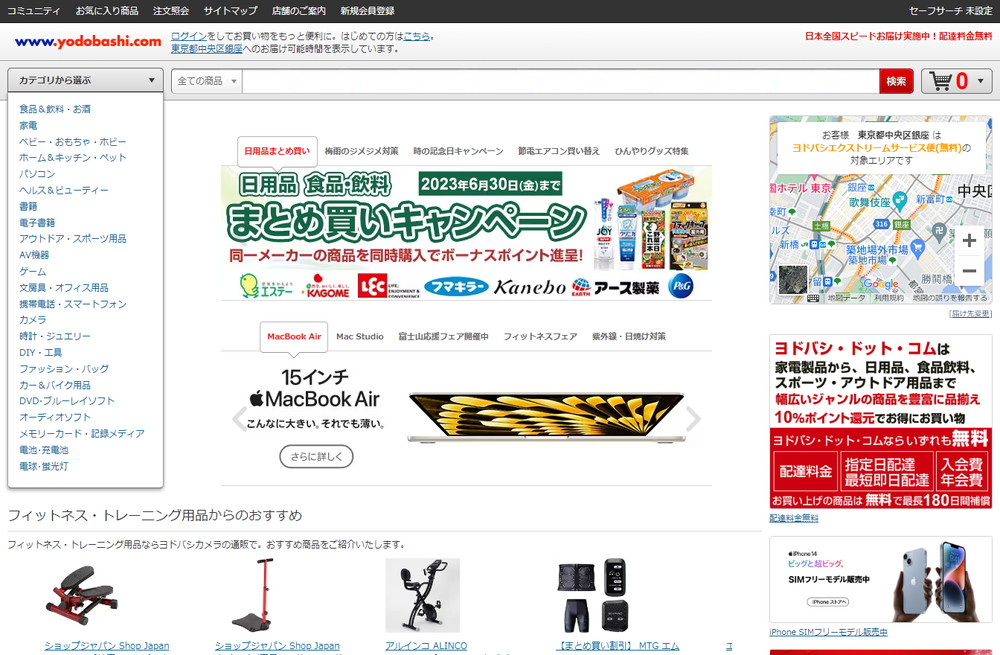Select アウトドア・スポーツ用品 category
The height and width of the screenshot is (655, 1000).
73,239
